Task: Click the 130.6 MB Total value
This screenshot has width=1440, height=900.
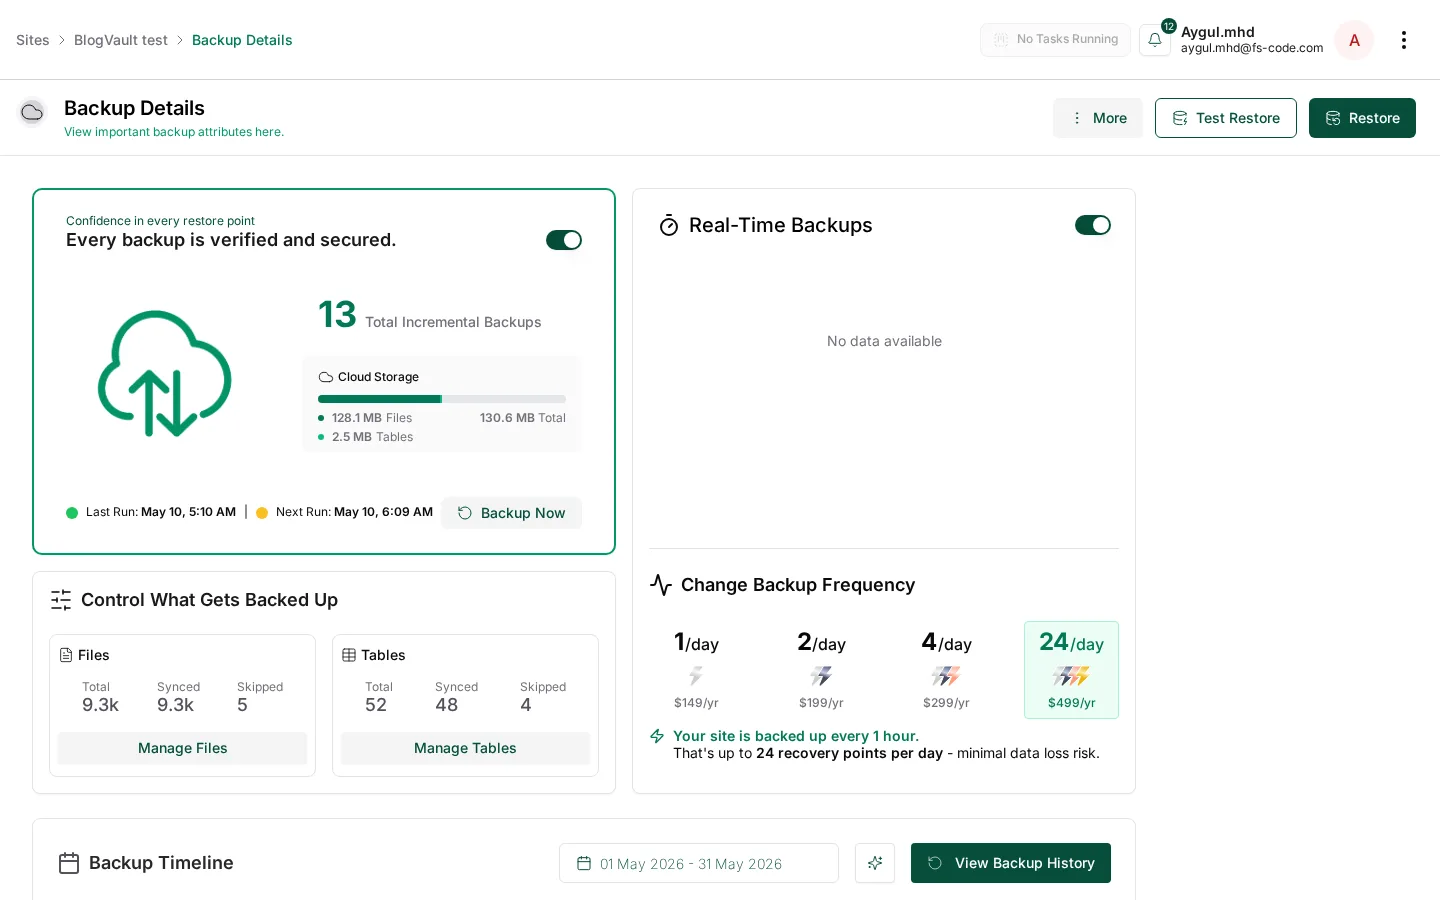Action: (523, 418)
